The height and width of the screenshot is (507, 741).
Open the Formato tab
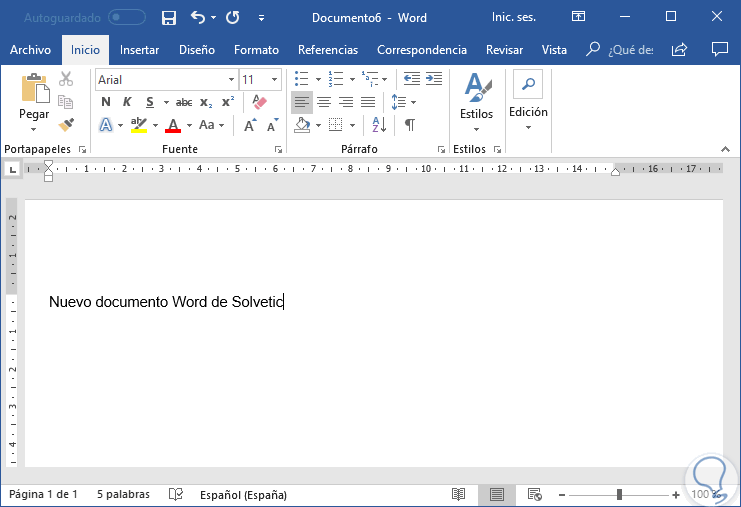click(256, 50)
